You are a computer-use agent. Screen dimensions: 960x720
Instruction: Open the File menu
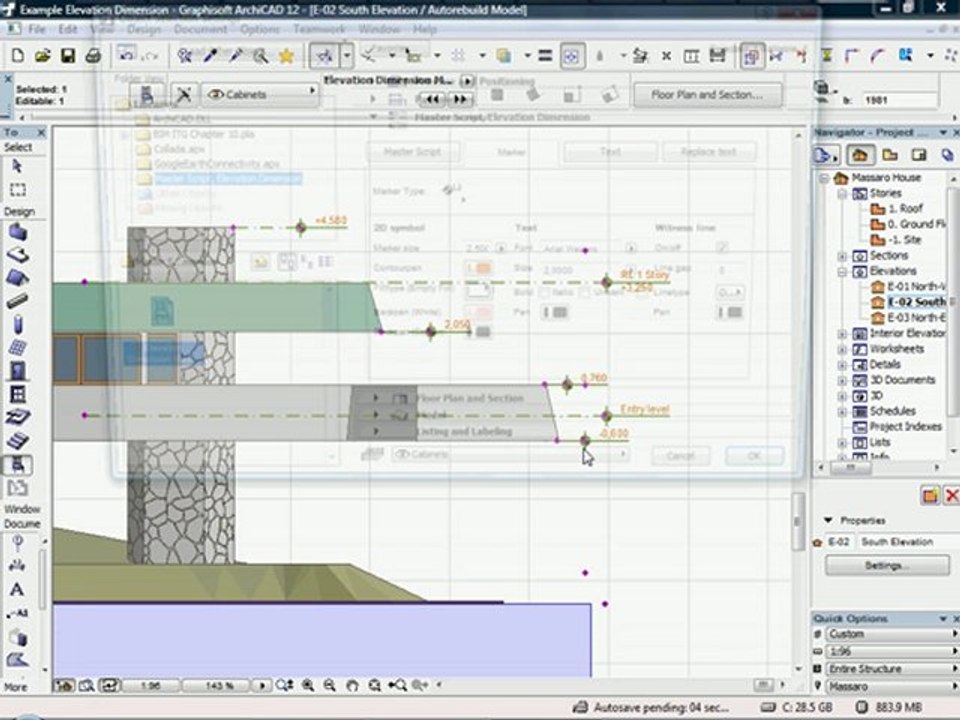37,30
